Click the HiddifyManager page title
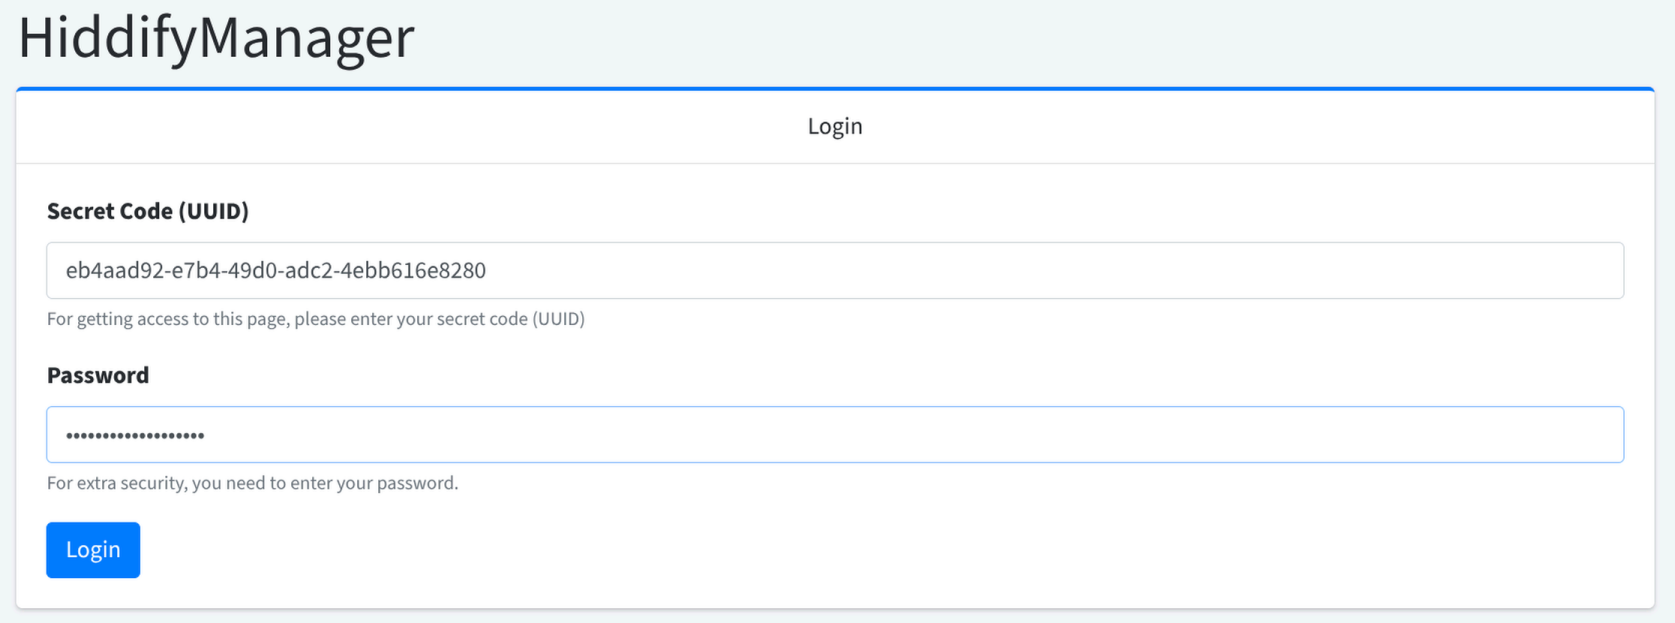The height and width of the screenshot is (623, 1675). 213,39
